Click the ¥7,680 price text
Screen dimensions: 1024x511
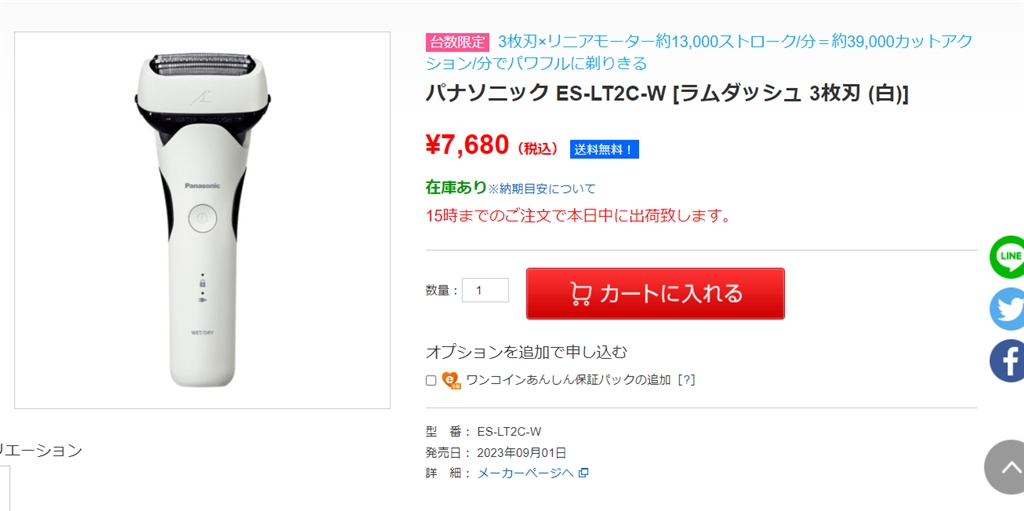[x=467, y=146]
